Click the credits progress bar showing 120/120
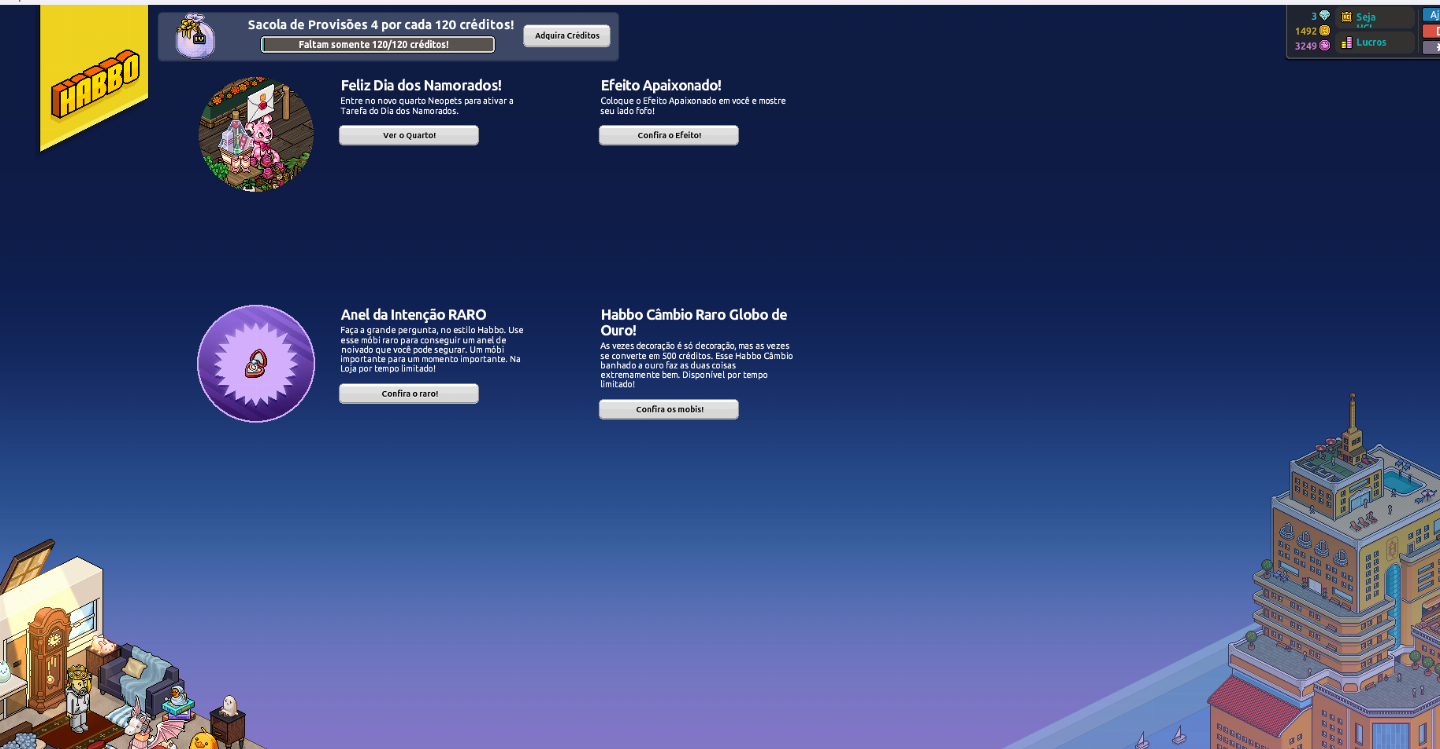Image resolution: width=1440 pixels, height=749 pixels. click(x=378, y=45)
